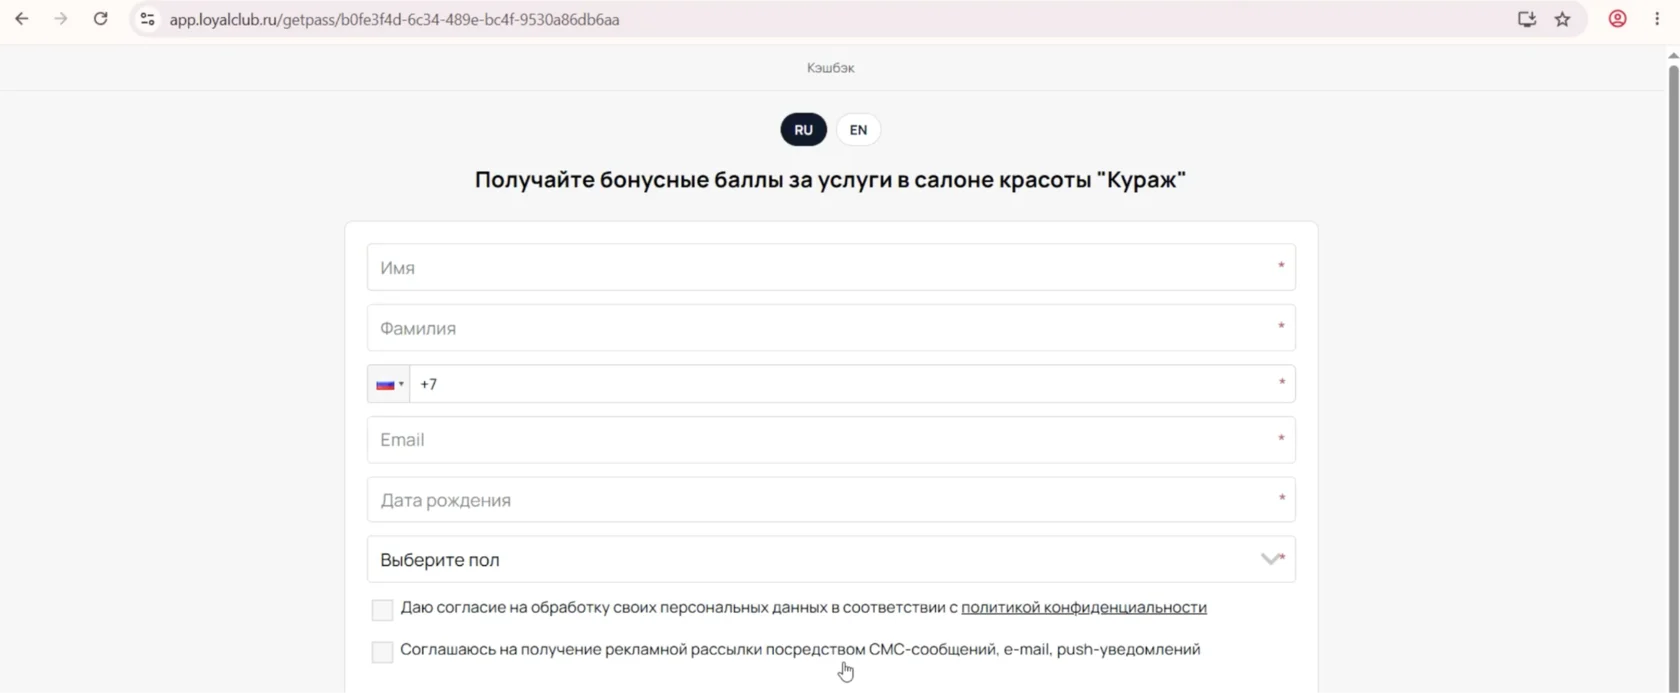The image size is (1680, 693).
Task: Click the address bar URL
Action: (x=394, y=19)
